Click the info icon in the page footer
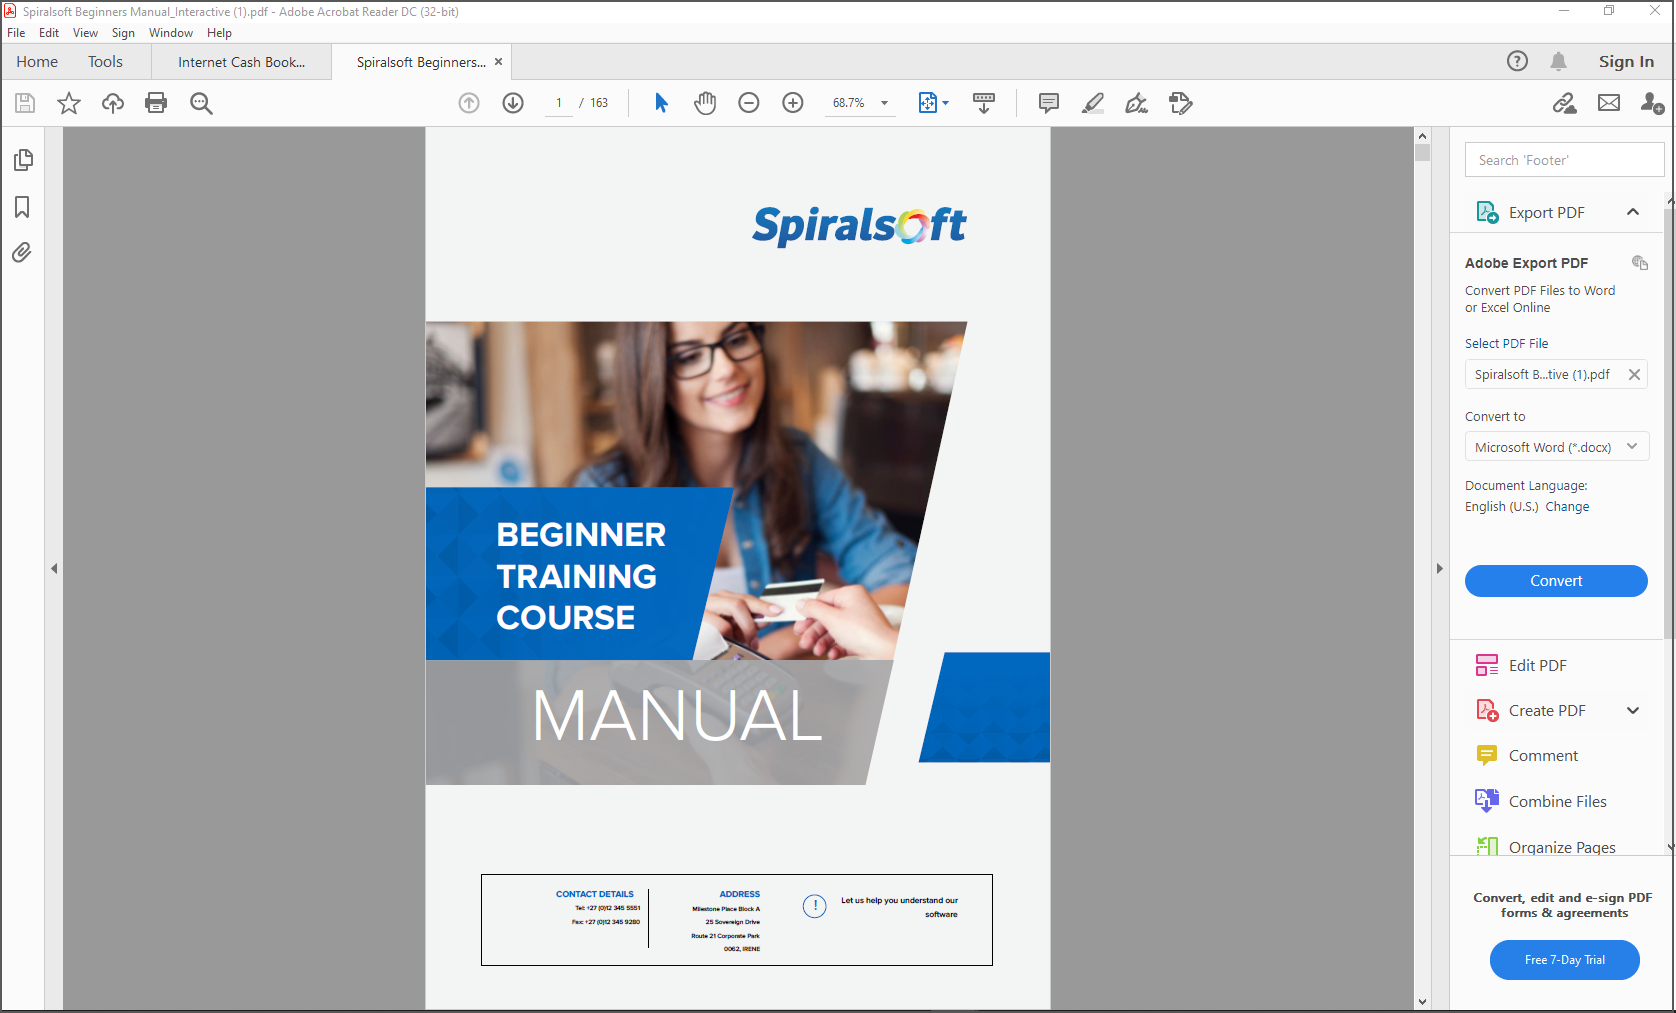Viewport: 1676px width, 1013px height. pyautogui.click(x=815, y=906)
